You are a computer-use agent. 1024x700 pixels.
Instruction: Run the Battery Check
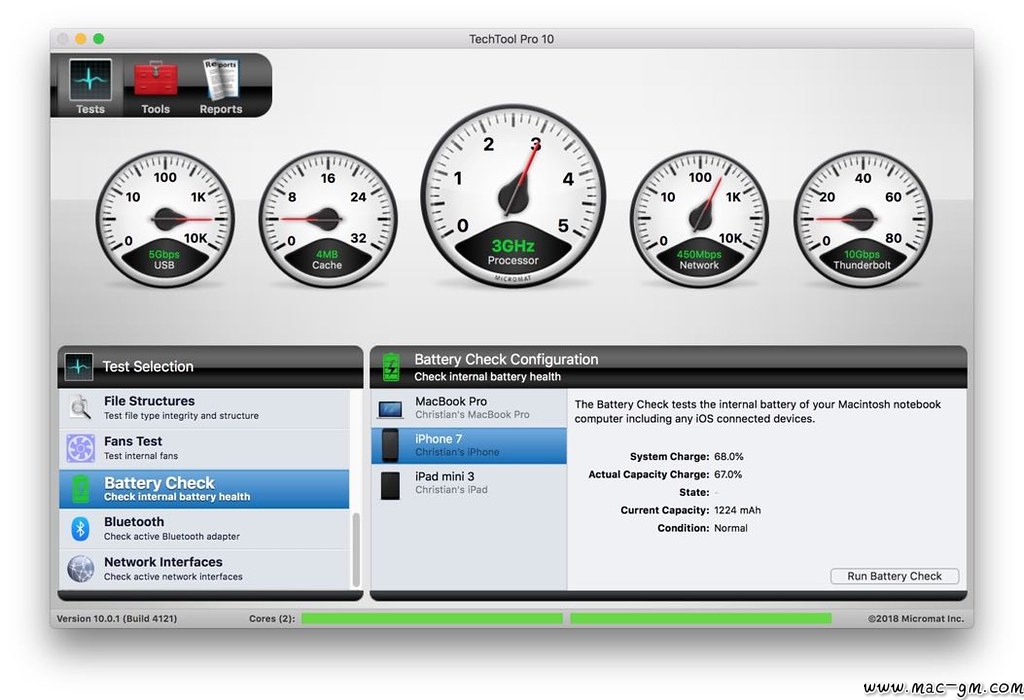[895, 576]
